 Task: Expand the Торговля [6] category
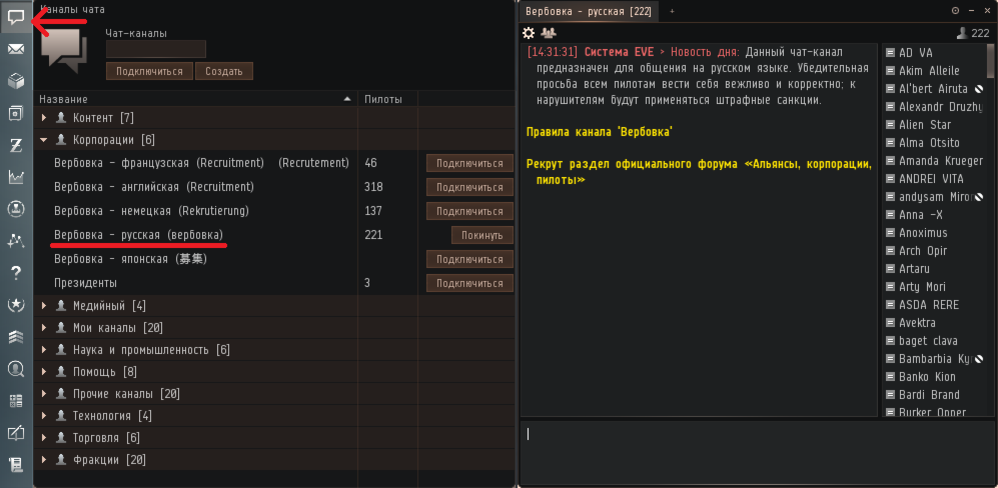pyautogui.click(x=44, y=438)
